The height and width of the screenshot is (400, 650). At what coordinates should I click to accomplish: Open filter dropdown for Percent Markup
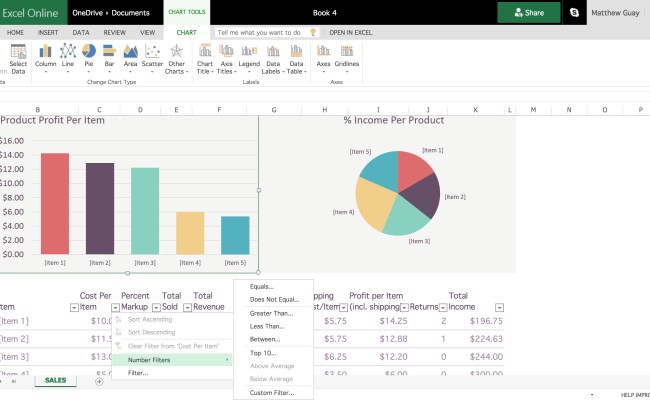(156, 308)
